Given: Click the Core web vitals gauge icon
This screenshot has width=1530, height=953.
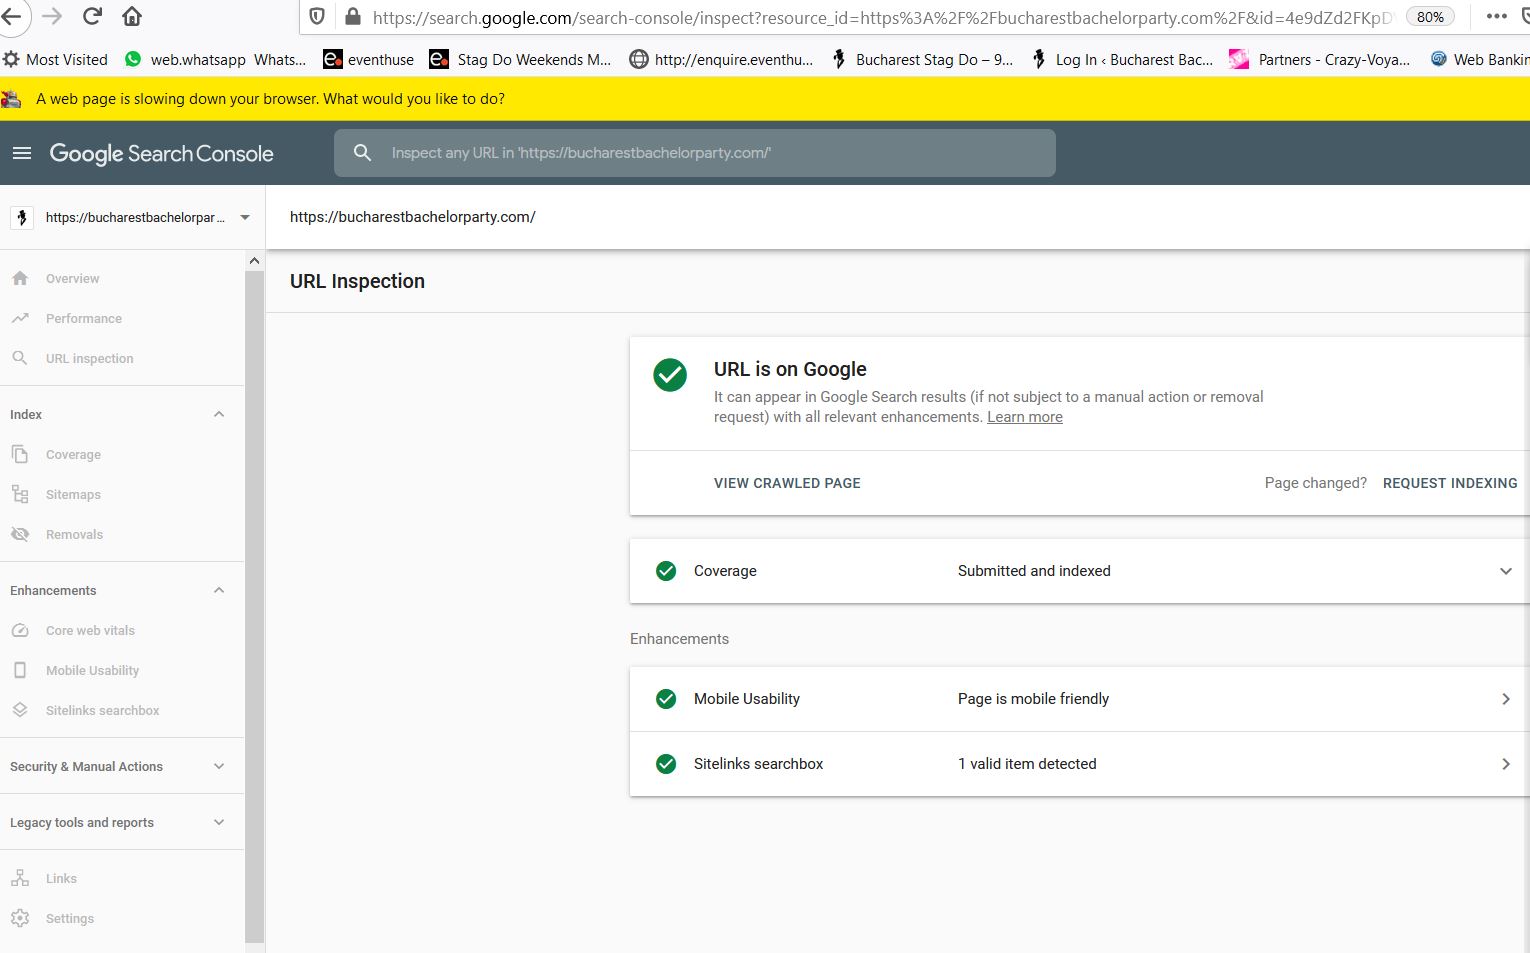Looking at the screenshot, I should [x=20, y=630].
